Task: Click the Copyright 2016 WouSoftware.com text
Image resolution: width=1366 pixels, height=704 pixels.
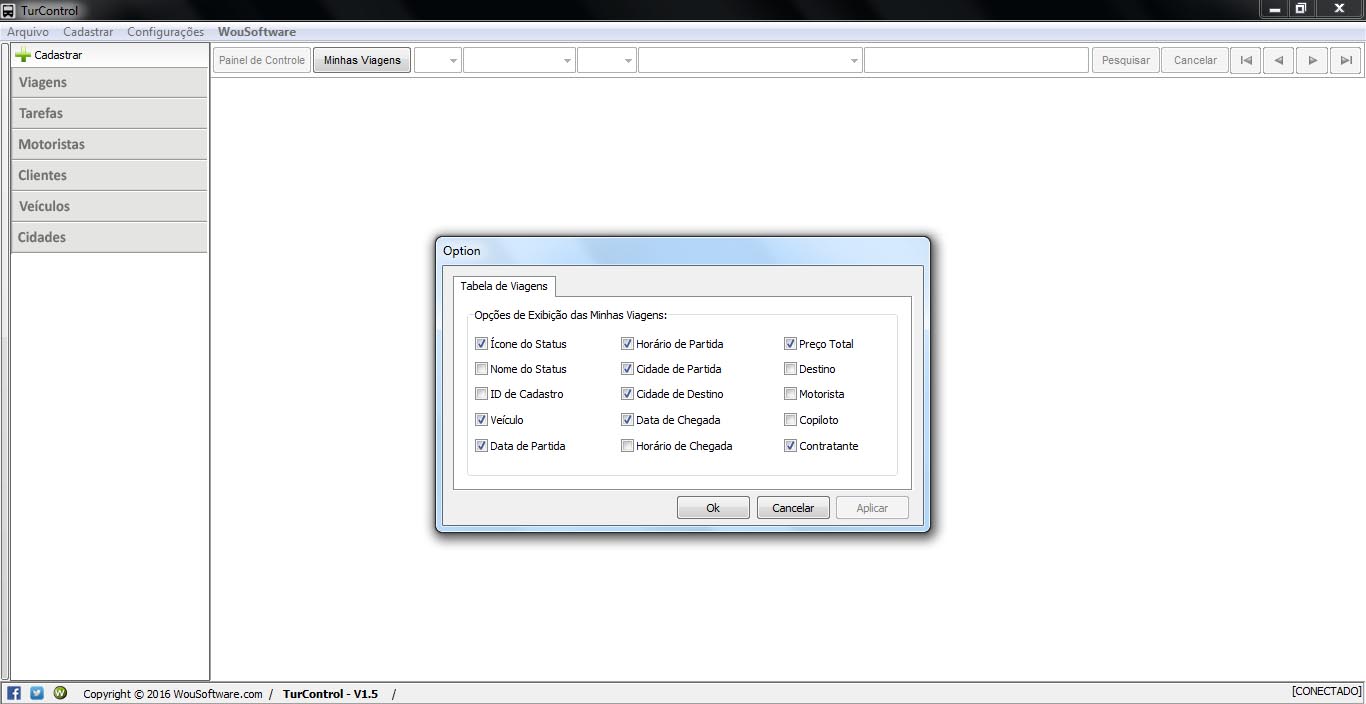Action: click(173, 694)
